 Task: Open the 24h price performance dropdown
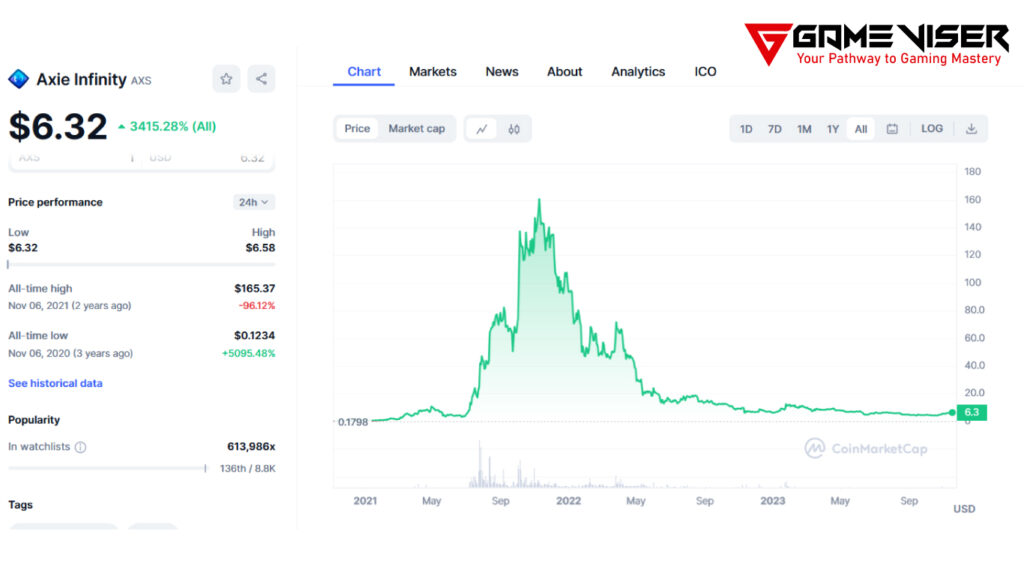pos(253,202)
